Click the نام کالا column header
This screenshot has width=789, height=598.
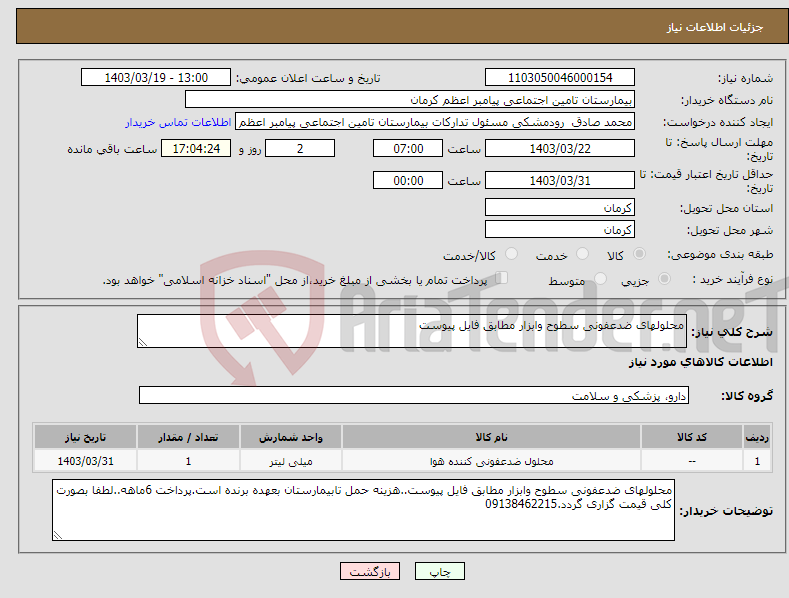(491, 437)
